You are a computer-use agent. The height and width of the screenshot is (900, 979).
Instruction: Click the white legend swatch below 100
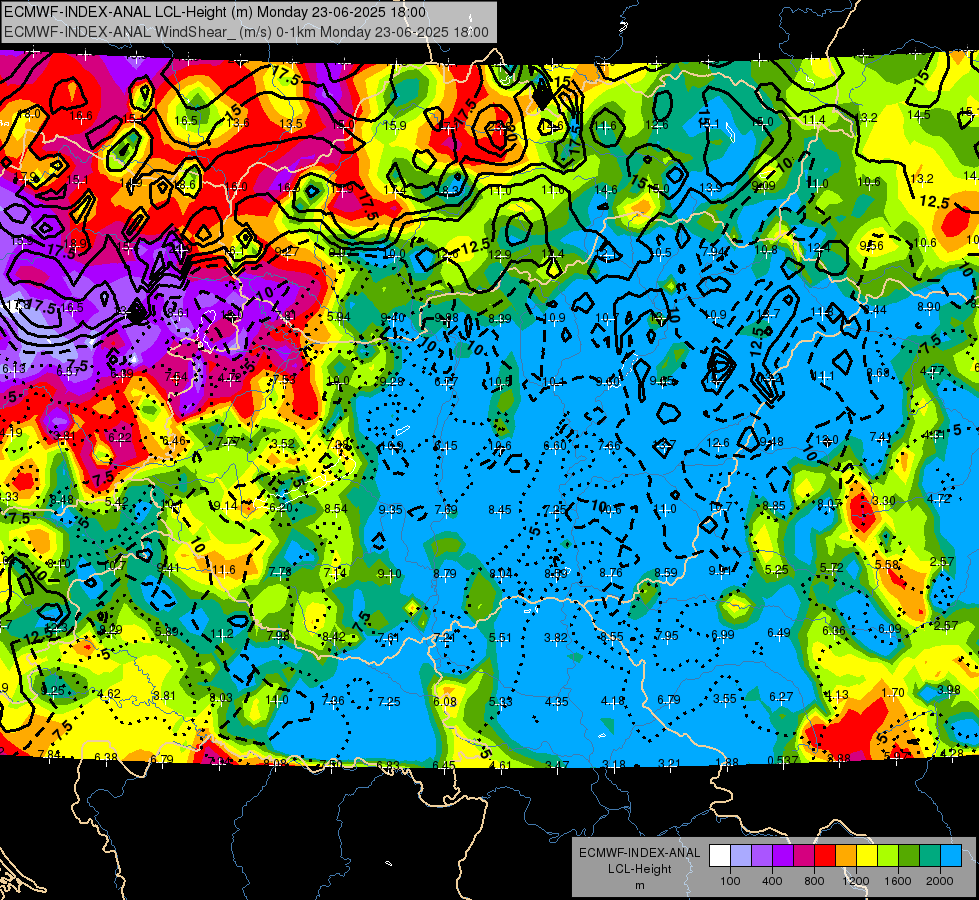tap(719, 856)
